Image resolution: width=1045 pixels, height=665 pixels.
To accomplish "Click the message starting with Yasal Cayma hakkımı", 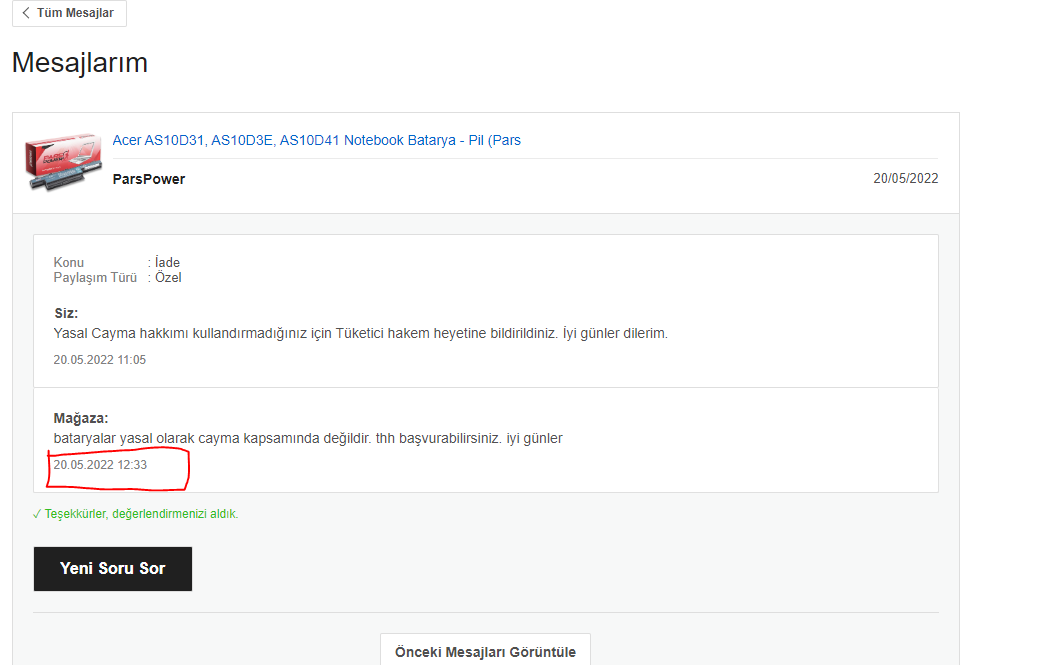I will [361, 334].
